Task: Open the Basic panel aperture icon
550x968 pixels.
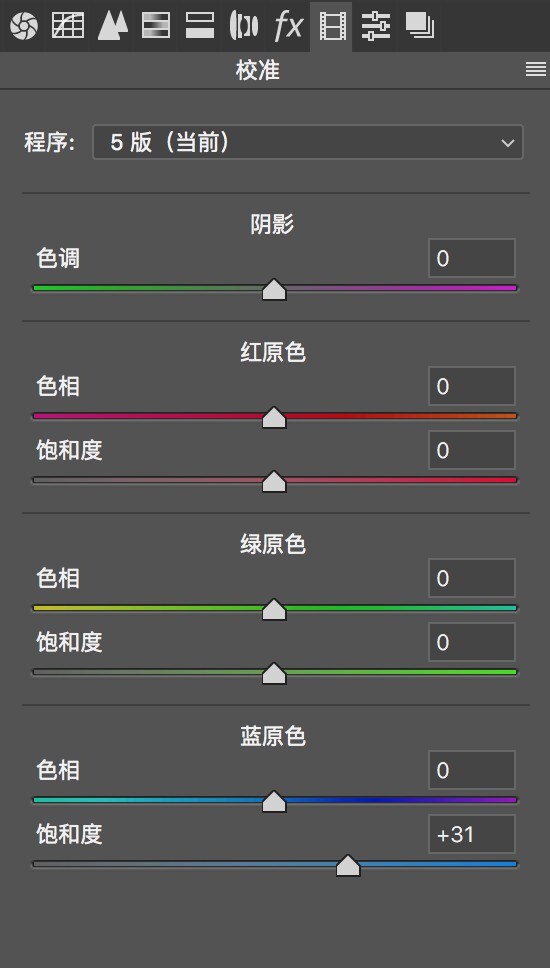Action: tap(23, 26)
